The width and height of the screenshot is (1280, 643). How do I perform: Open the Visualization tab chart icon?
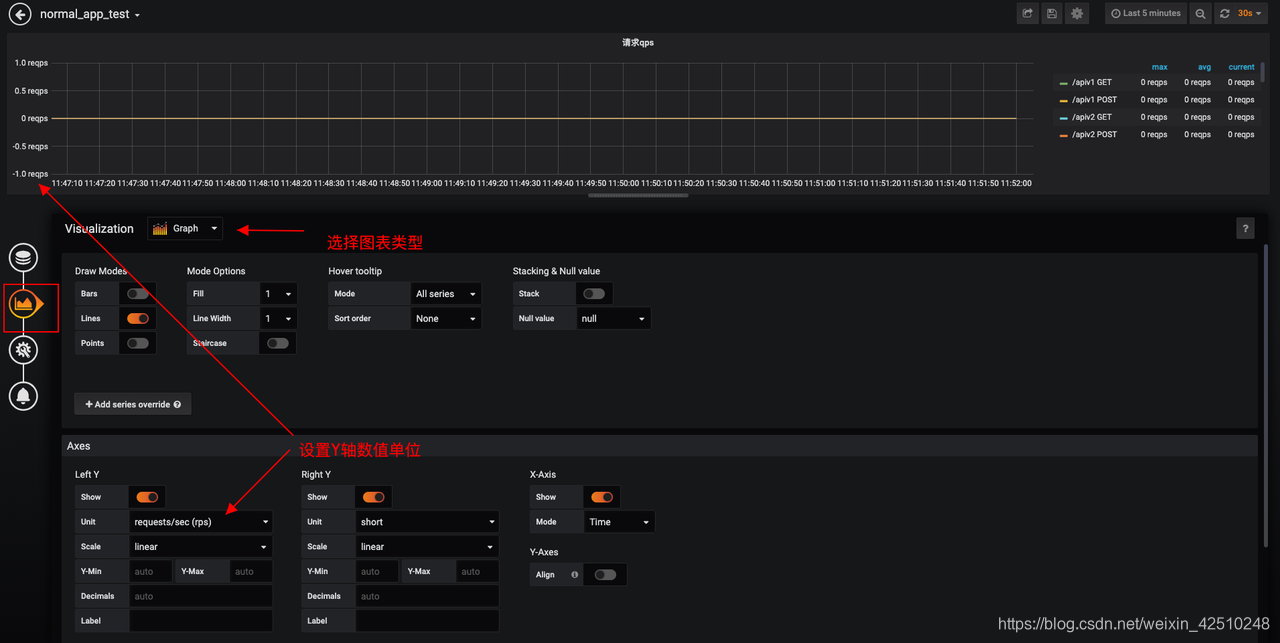click(24, 303)
